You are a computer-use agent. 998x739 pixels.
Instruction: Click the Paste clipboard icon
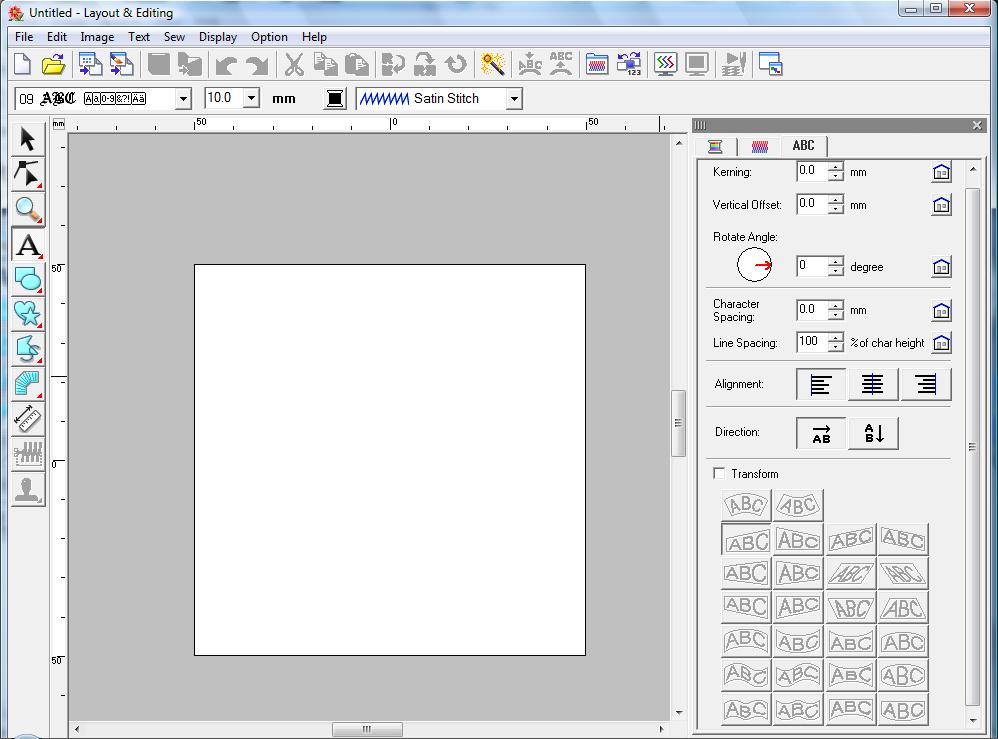pyautogui.click(x=356, y=64)
